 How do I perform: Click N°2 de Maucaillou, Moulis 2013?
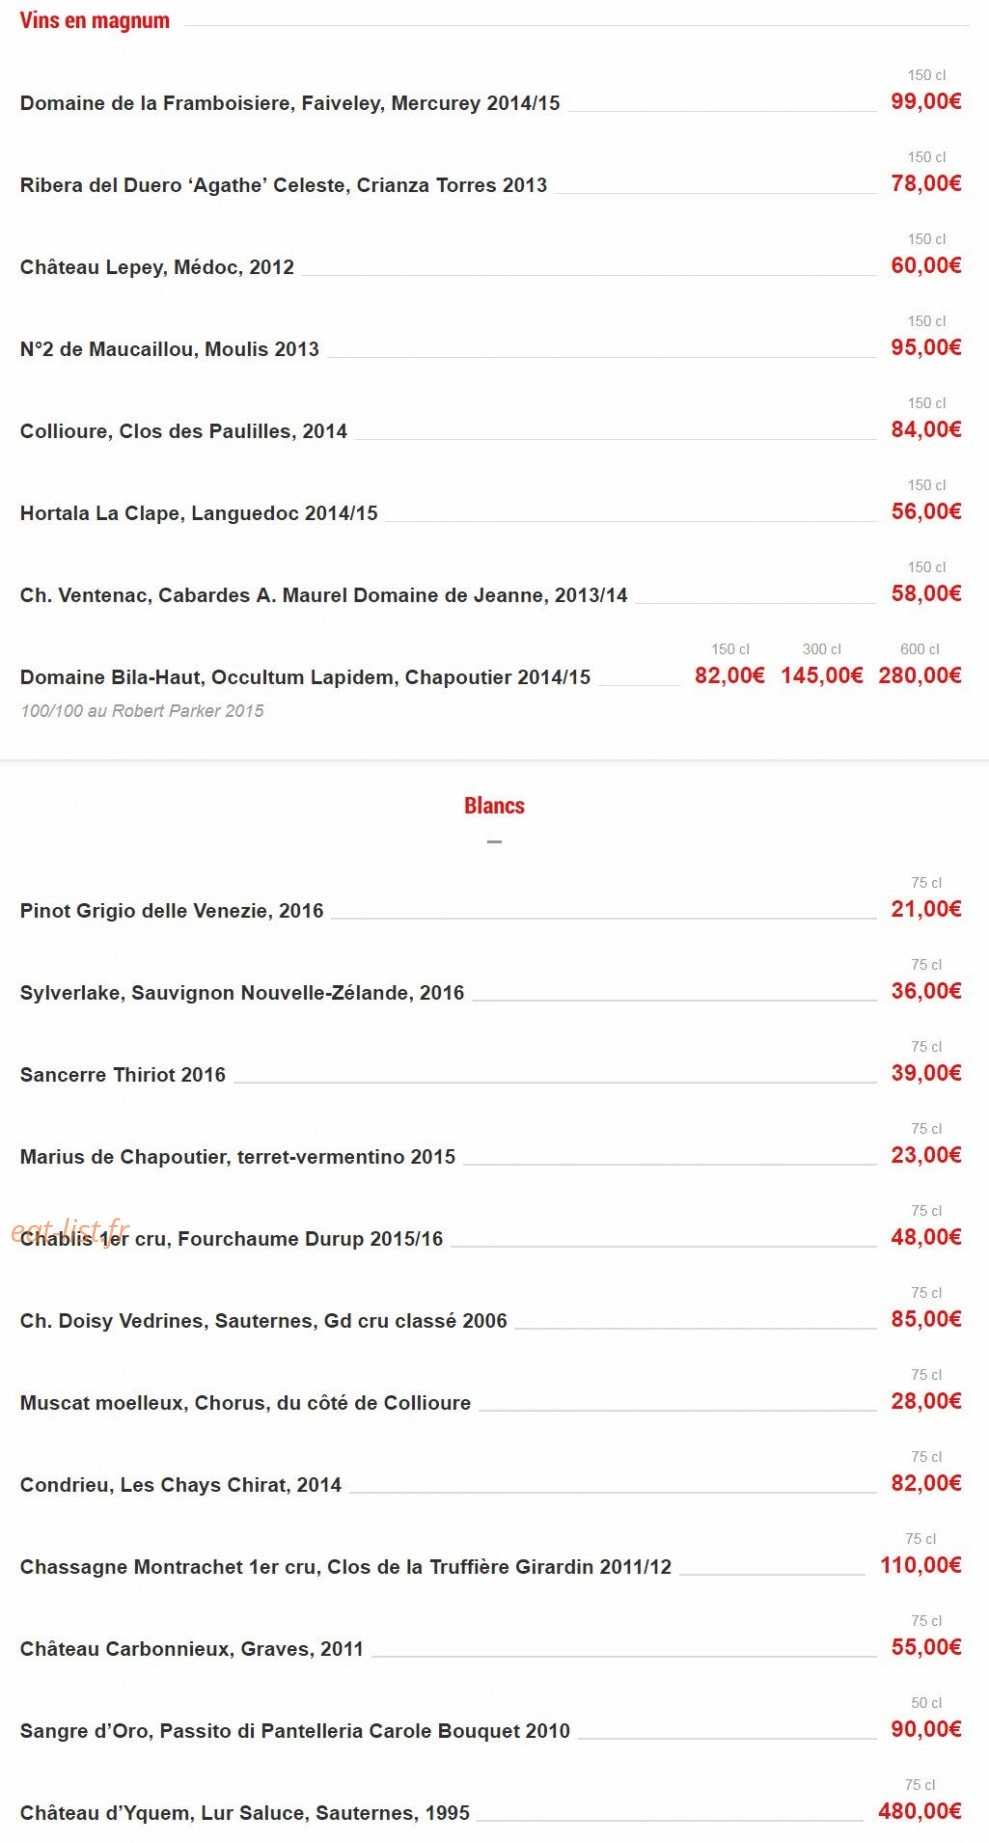point(170,349)
